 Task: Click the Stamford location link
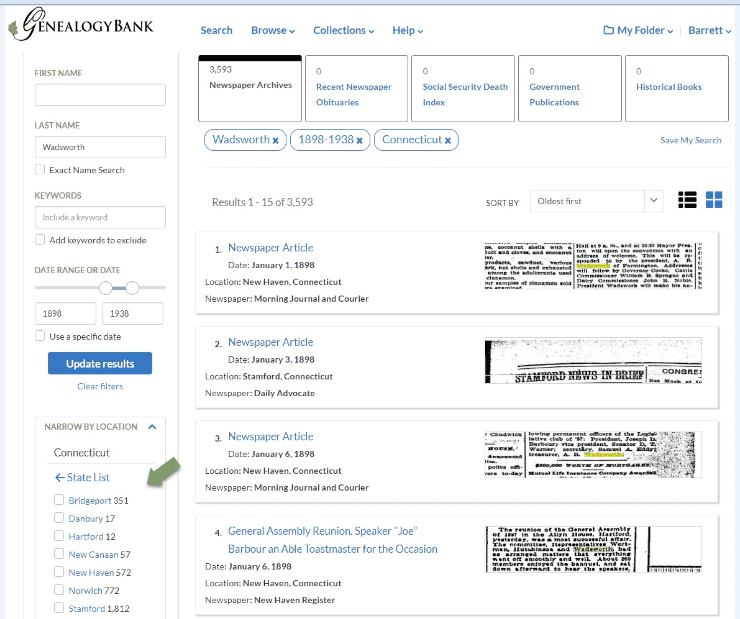click(87, 609)
